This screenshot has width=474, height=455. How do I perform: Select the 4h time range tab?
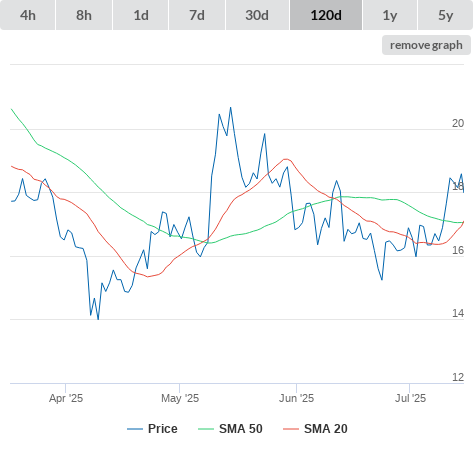click(x=28, y=15)
